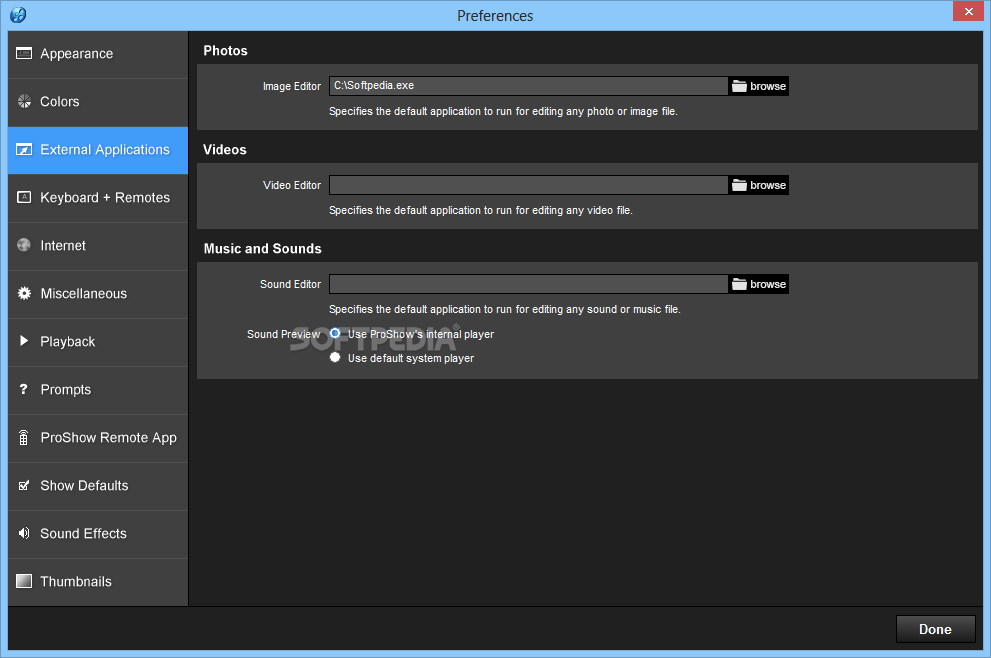
Task: Open the Appearance preferences section
Action: pyautogui.click(x=98, y=54)
